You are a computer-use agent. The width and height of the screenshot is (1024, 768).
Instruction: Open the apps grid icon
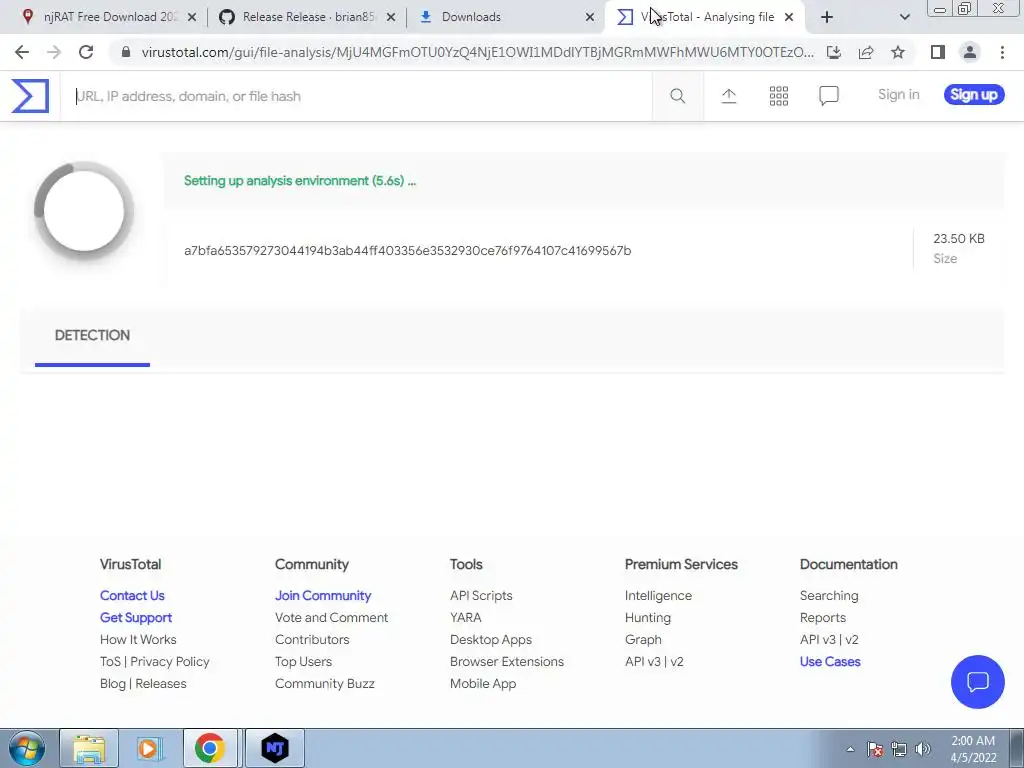(x=778, y=96)
